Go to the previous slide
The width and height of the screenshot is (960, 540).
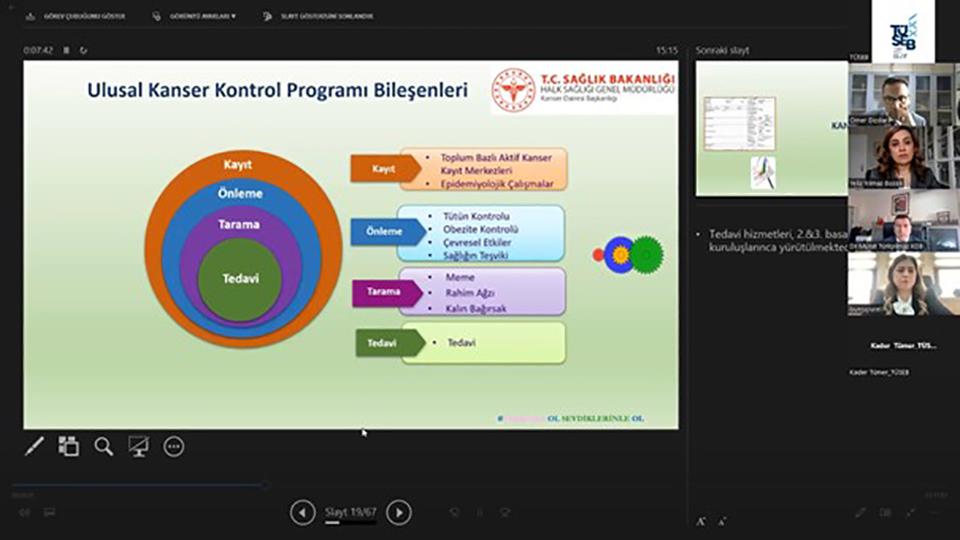pyautogui.click(x=302, y=513)
